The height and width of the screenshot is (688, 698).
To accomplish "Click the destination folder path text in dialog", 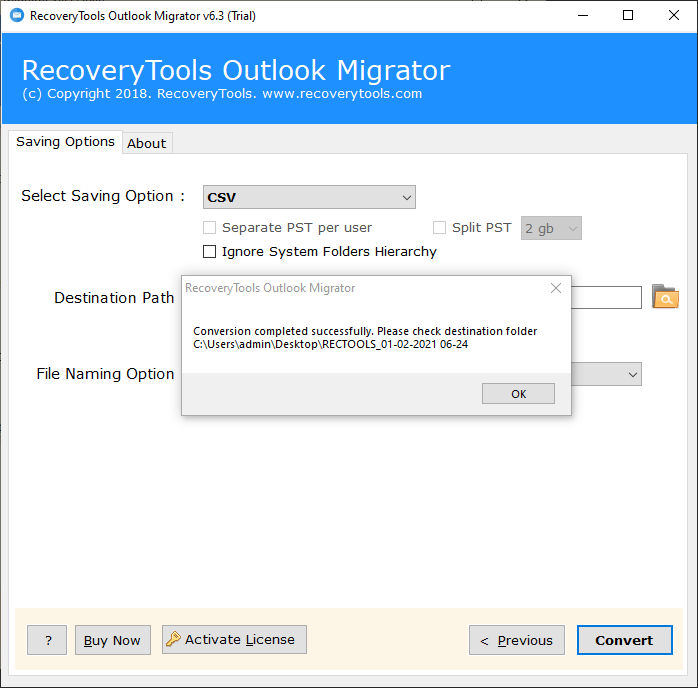I will click(x=330, y=344).
